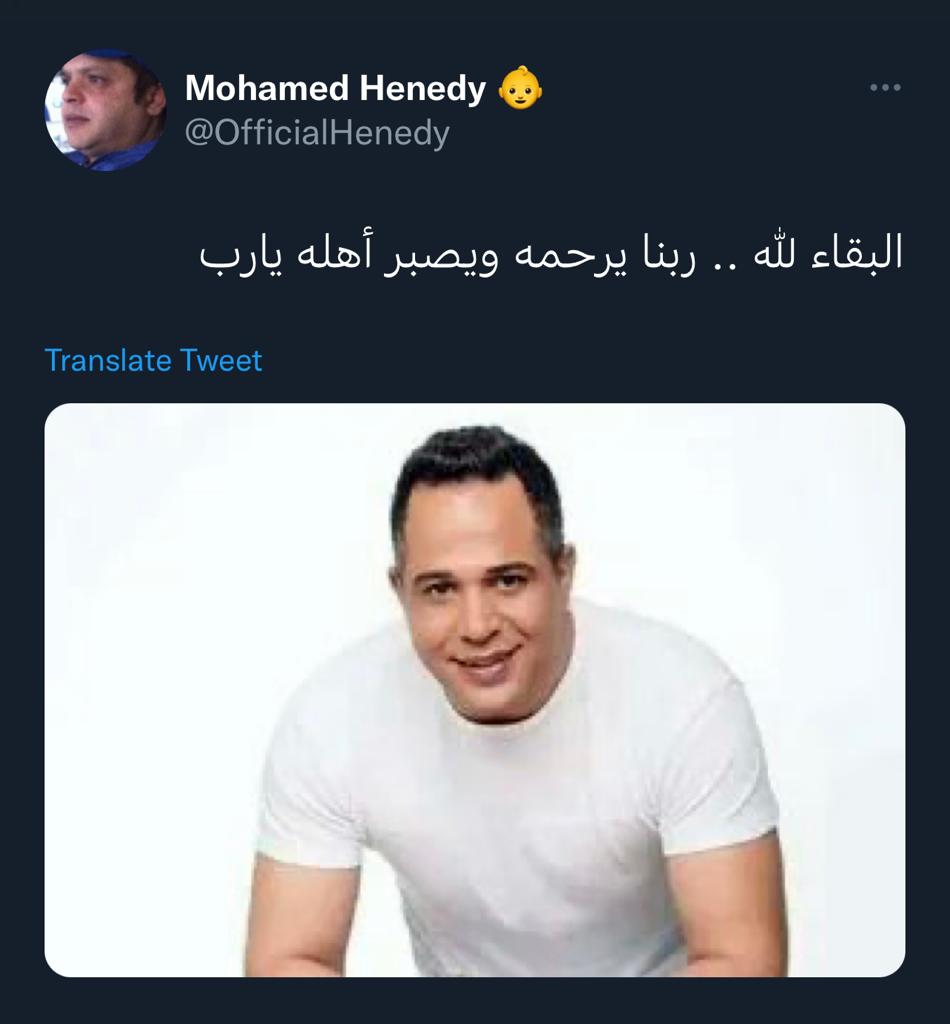Open the three-dot more options menu
The width and height of the screenshot is (950, 1024).
click(885, 88)
